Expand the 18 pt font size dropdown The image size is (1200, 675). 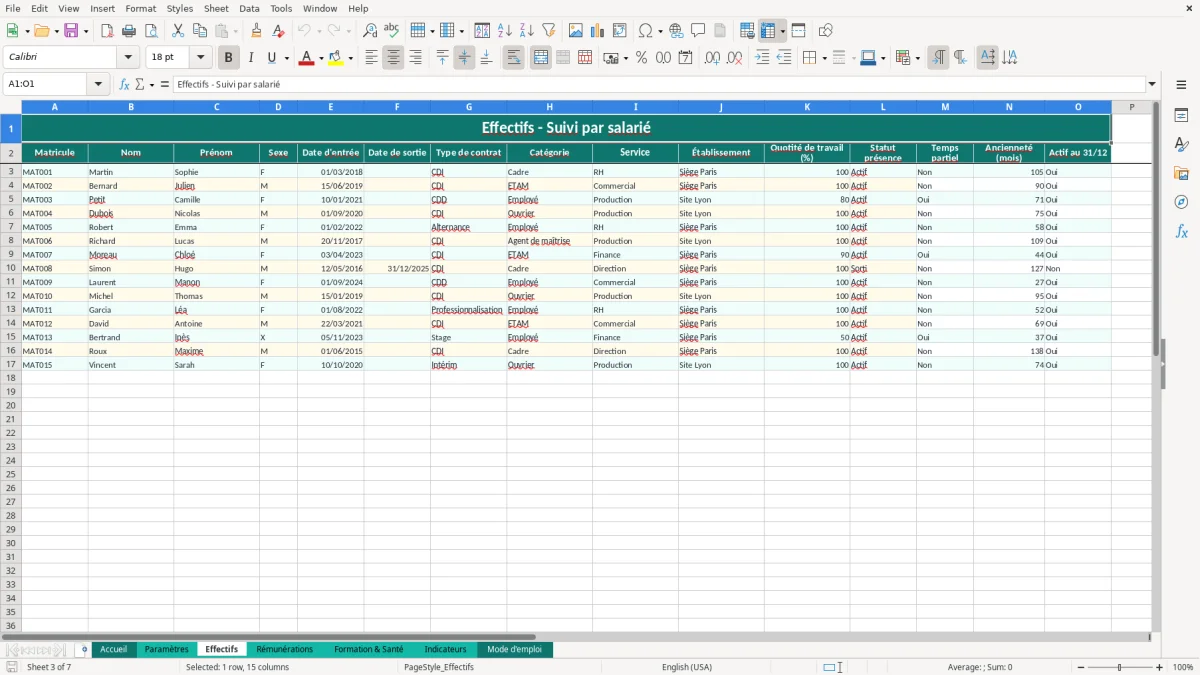pos(200,58)
